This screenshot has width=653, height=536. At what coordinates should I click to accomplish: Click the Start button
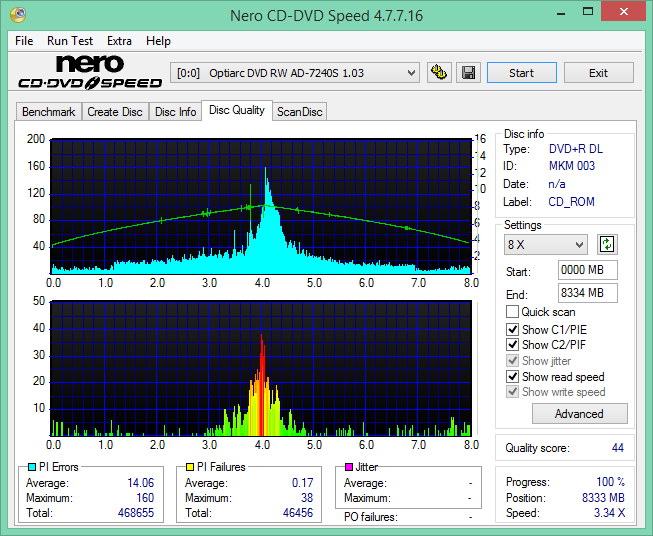[x=521, y=73]
